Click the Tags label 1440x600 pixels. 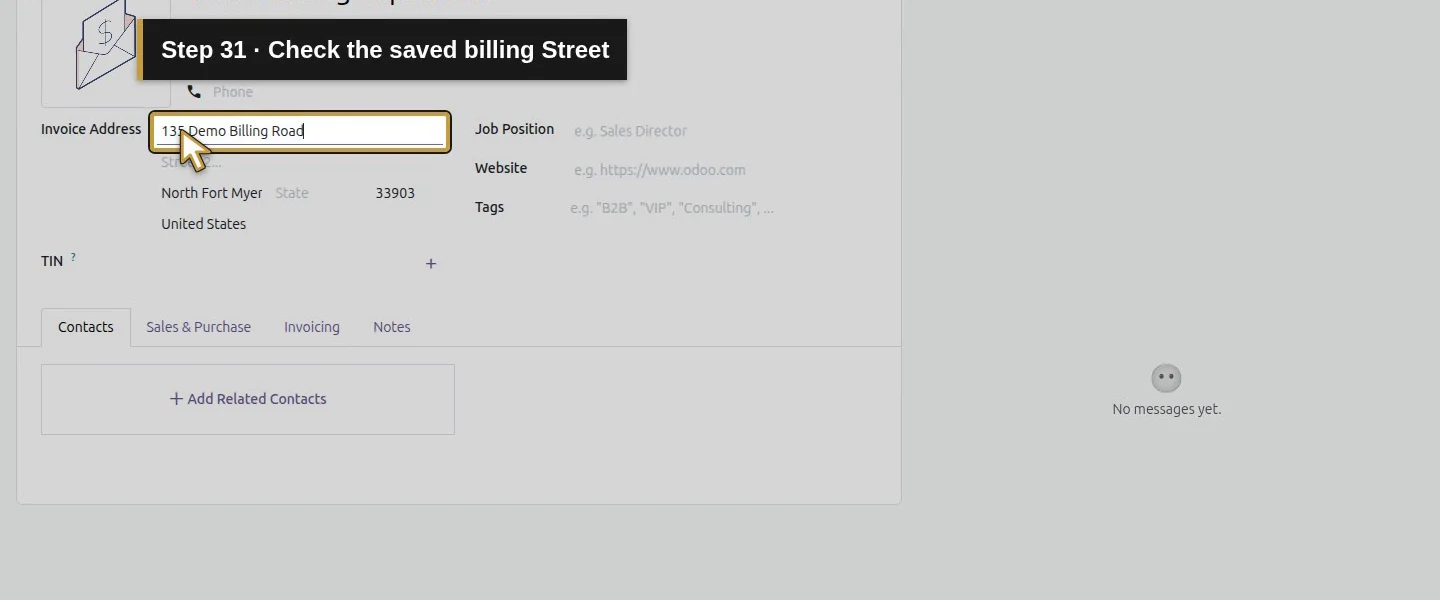(489, 207)
